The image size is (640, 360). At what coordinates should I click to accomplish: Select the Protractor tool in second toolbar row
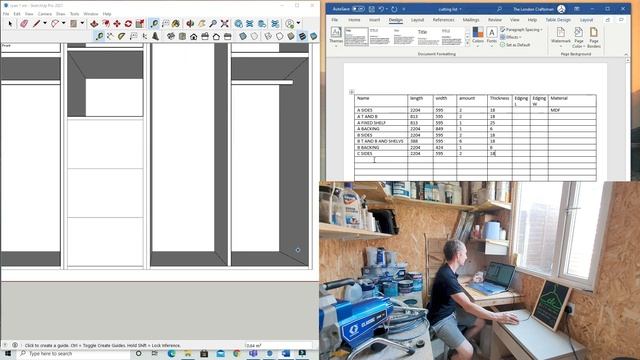pyautogui.click(x=122, y=36)
